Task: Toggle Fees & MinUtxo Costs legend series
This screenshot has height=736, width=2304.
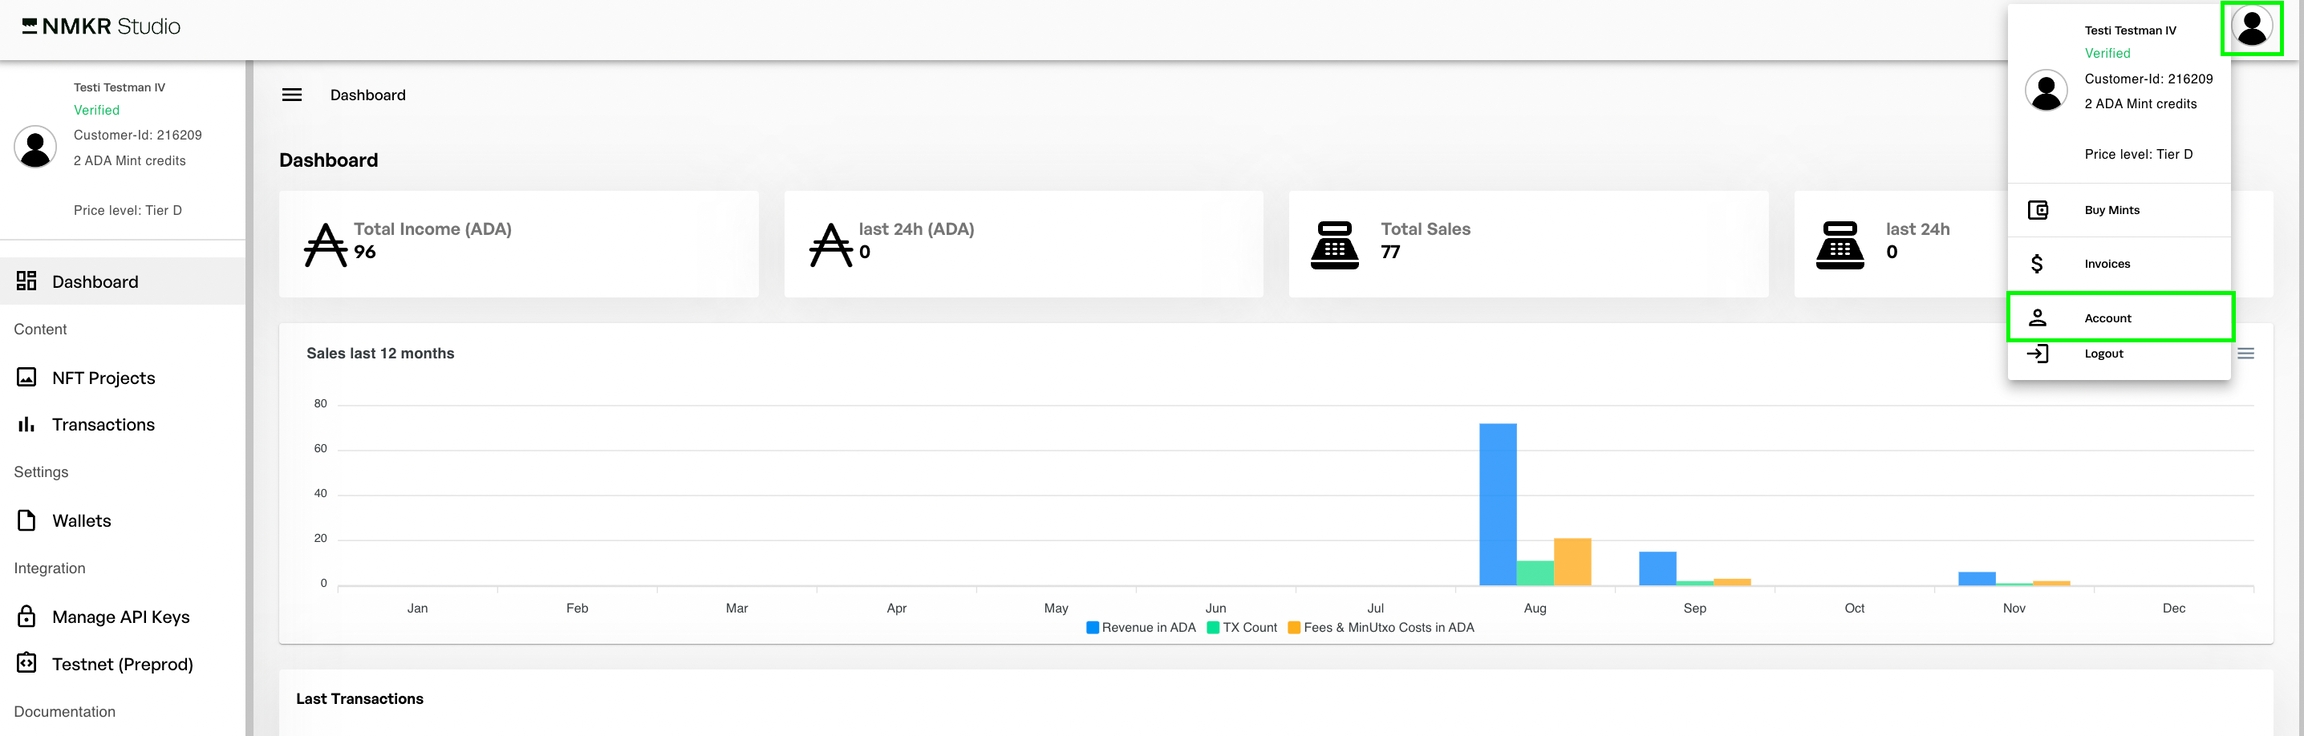Action: (1381, 628)
